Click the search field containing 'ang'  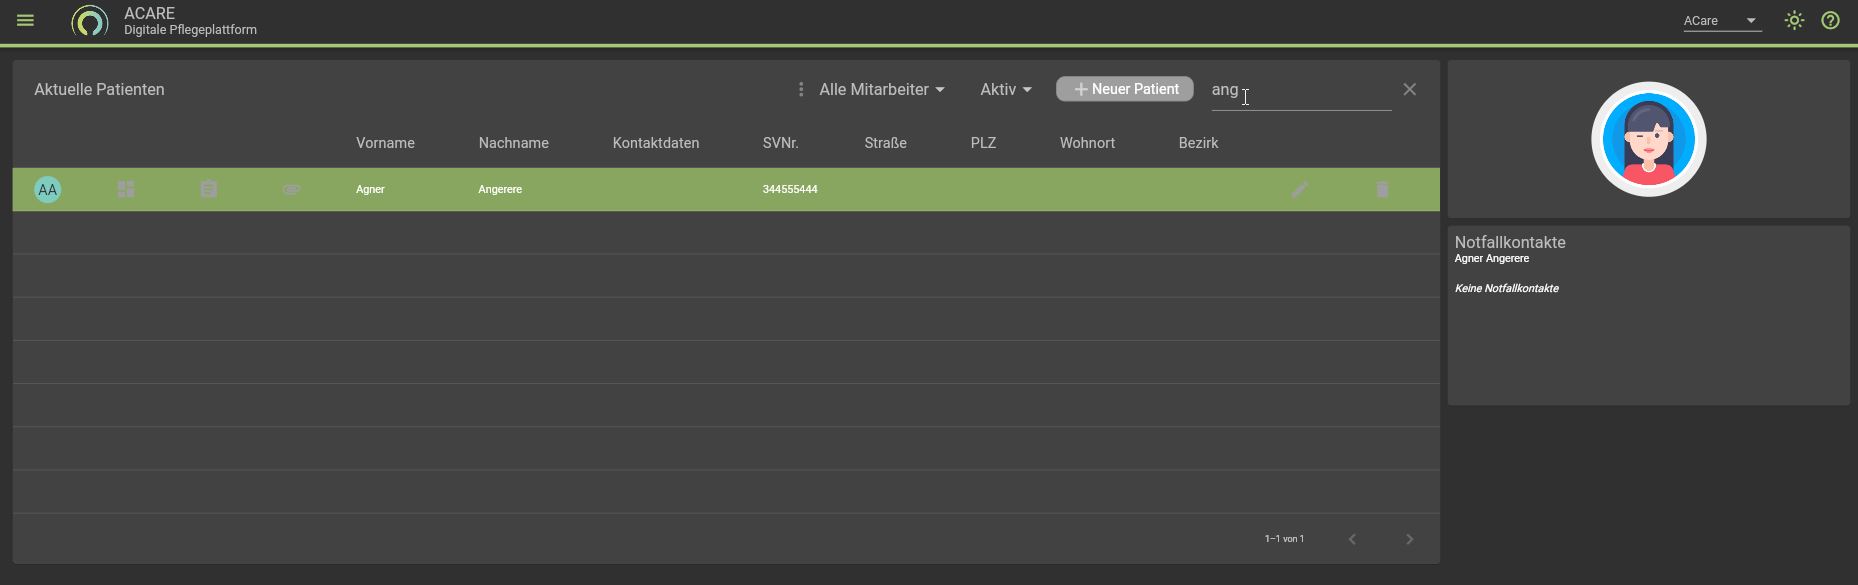tap(1300, 90)
